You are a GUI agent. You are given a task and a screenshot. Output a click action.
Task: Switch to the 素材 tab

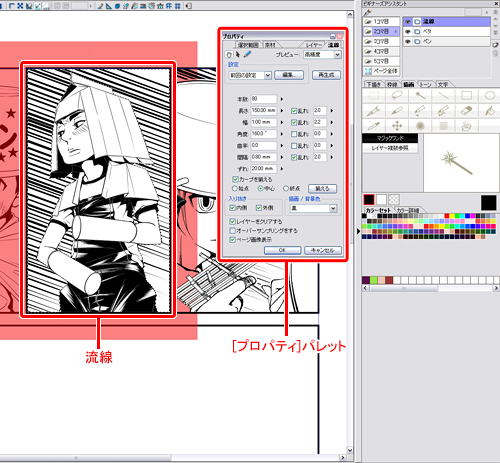tap(270, 45)
